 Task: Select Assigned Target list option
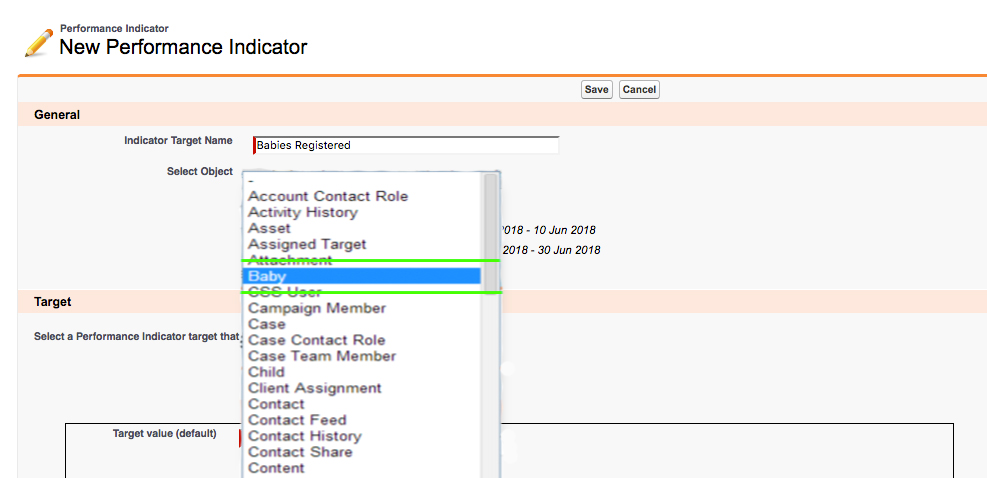pyautogui.click(x=307, y=244)
